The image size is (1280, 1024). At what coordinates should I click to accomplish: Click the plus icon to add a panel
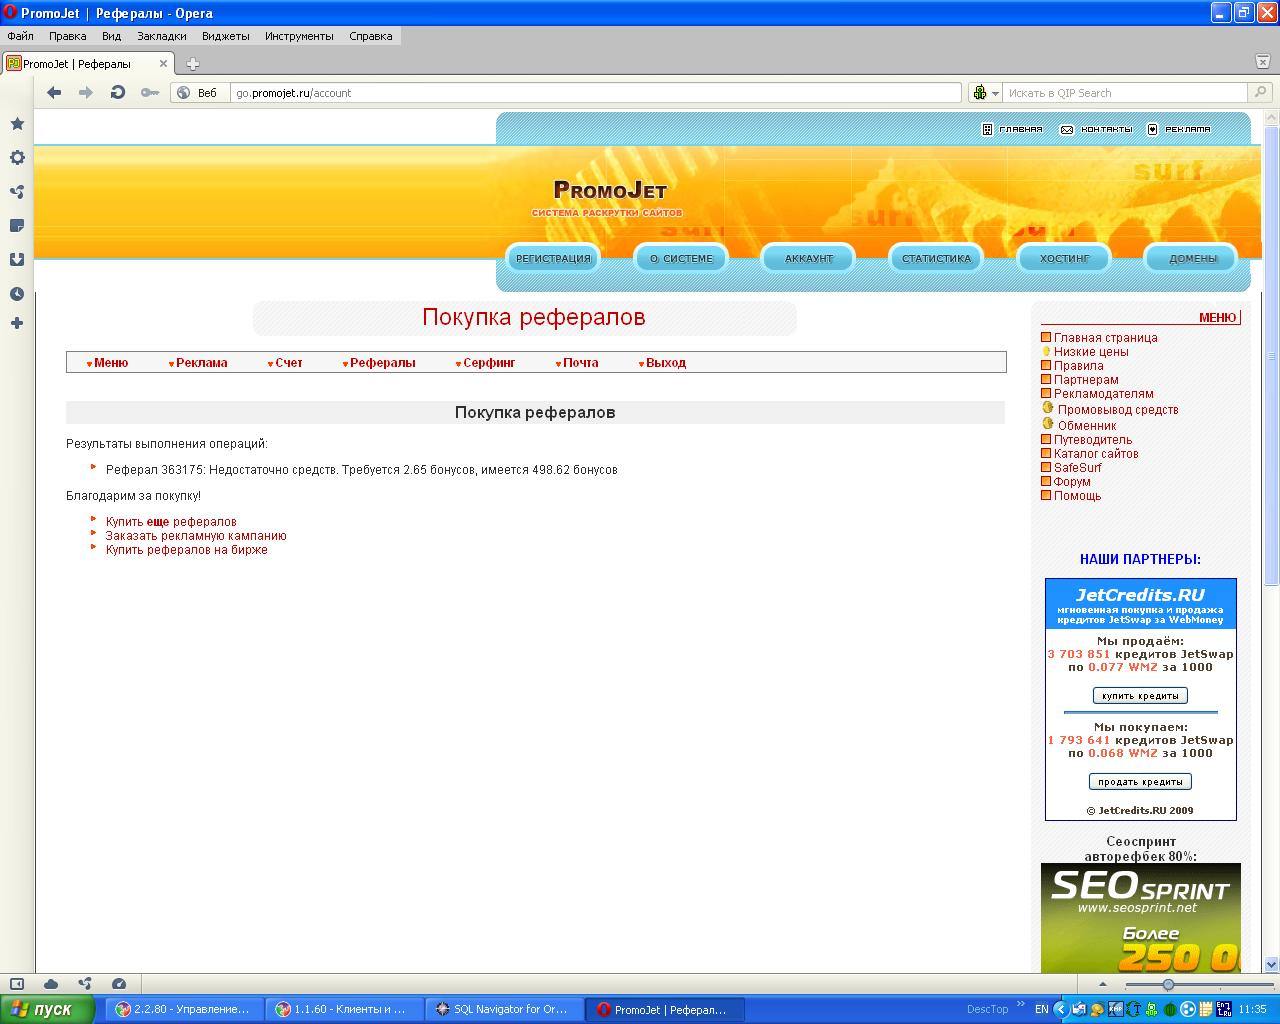[x=17, y=323]
